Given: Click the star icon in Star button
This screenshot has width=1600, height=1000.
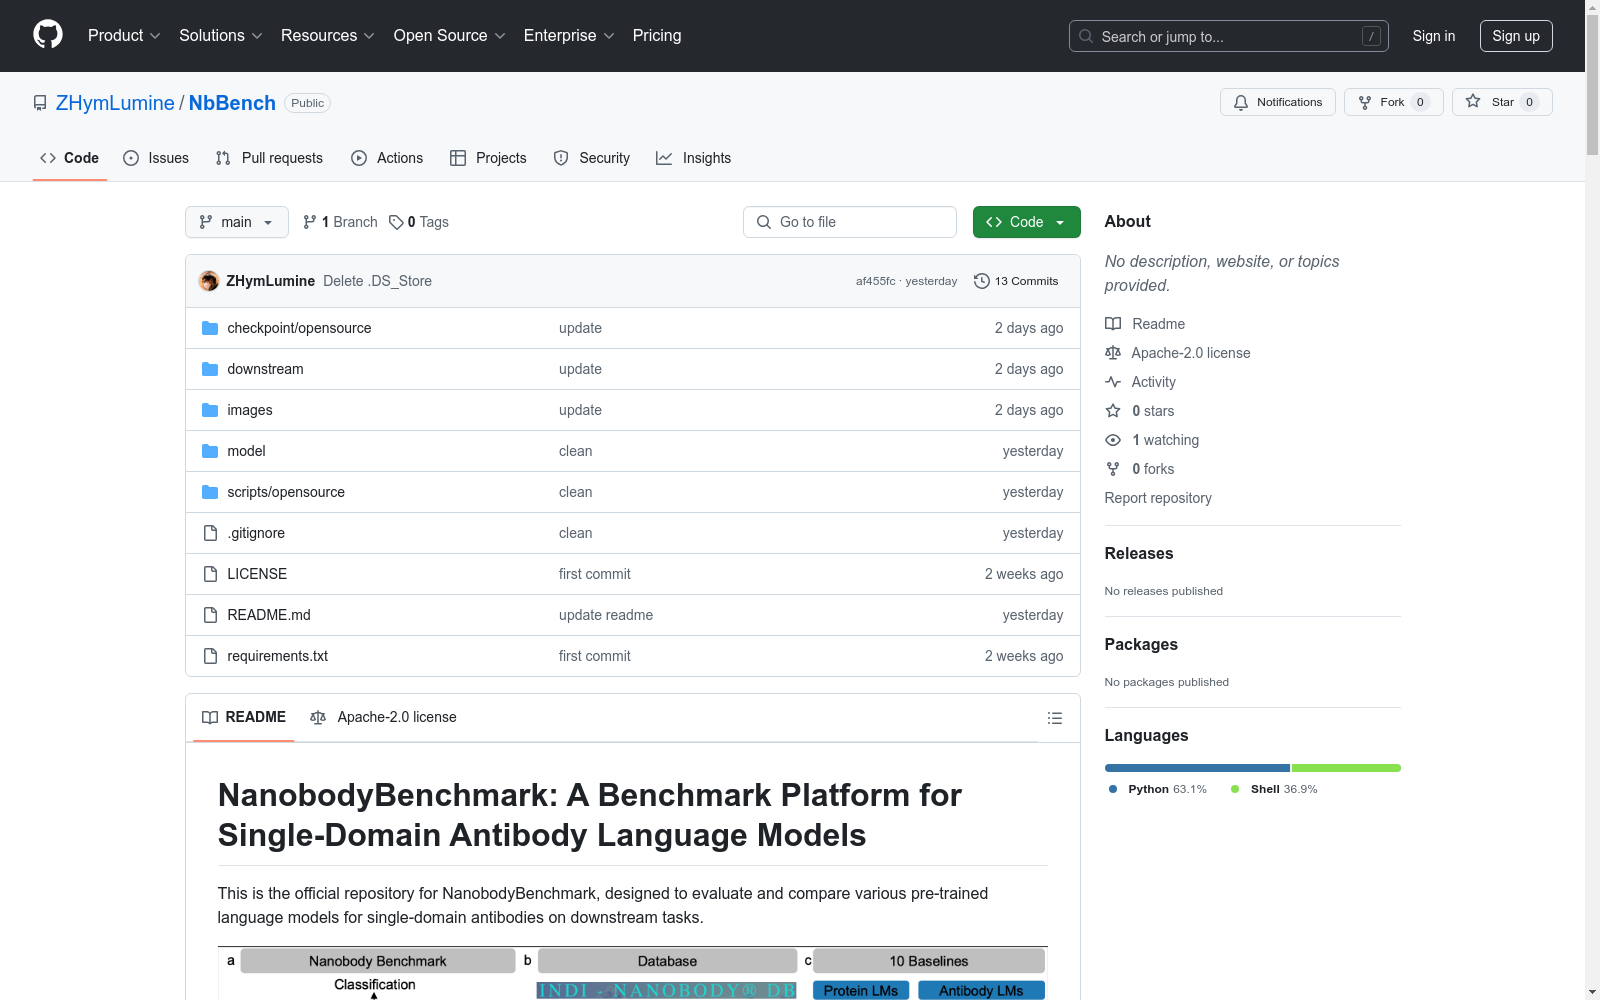Looking at the screenshot, I should pos(1473,102).
